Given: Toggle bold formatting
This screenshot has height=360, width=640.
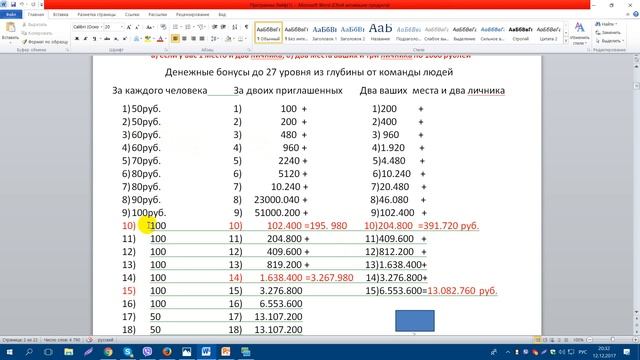Looking at the screenshot, I should tap(77, 39).
